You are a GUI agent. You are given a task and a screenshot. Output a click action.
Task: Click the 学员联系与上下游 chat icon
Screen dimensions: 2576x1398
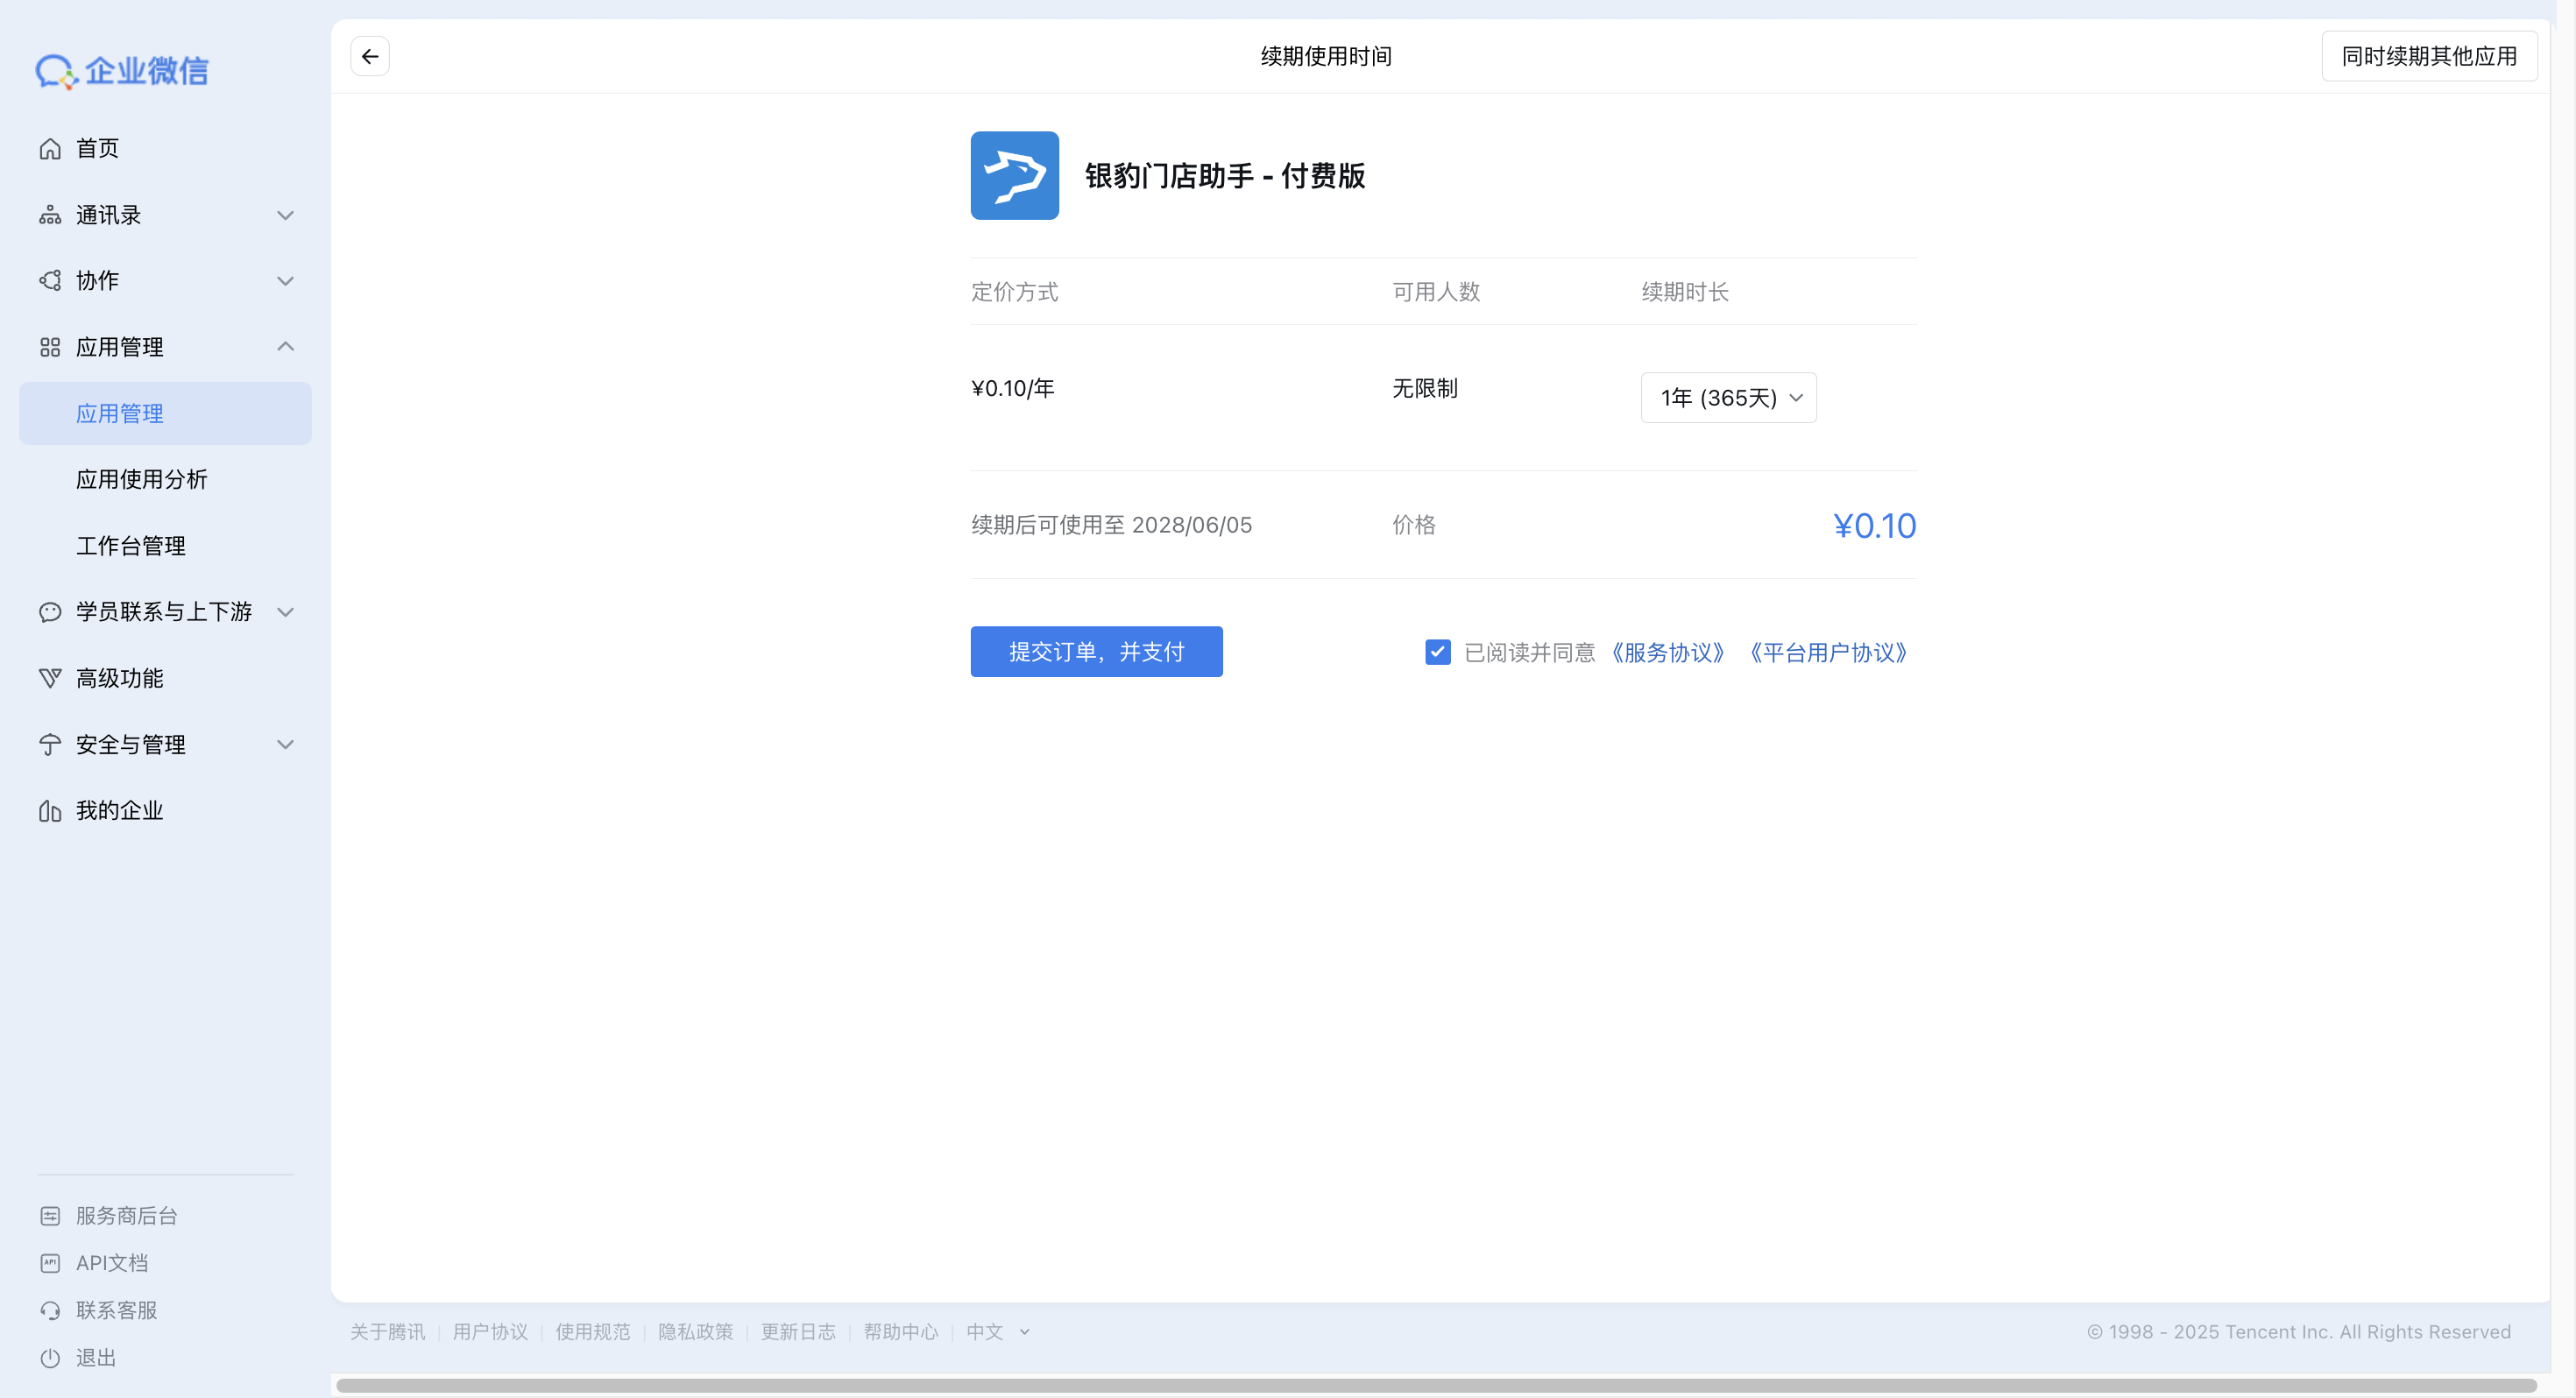tap(50, 612)
